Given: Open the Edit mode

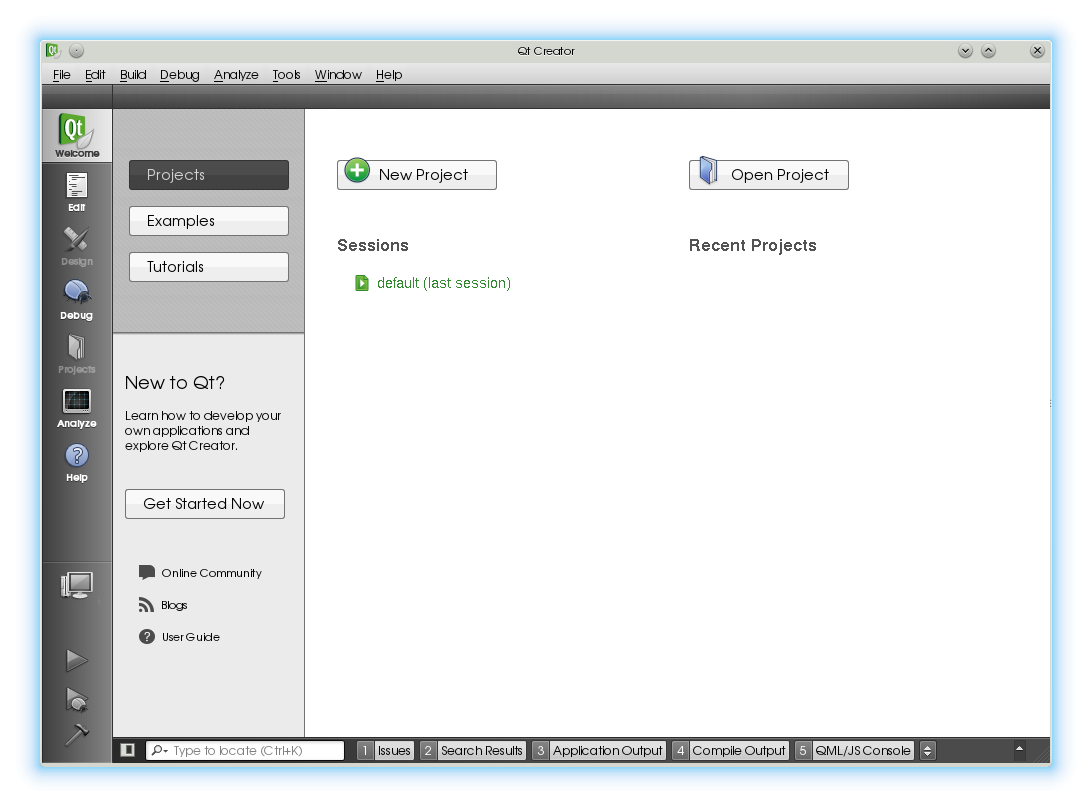Looking at the screenshot, I should click(77, 192).
